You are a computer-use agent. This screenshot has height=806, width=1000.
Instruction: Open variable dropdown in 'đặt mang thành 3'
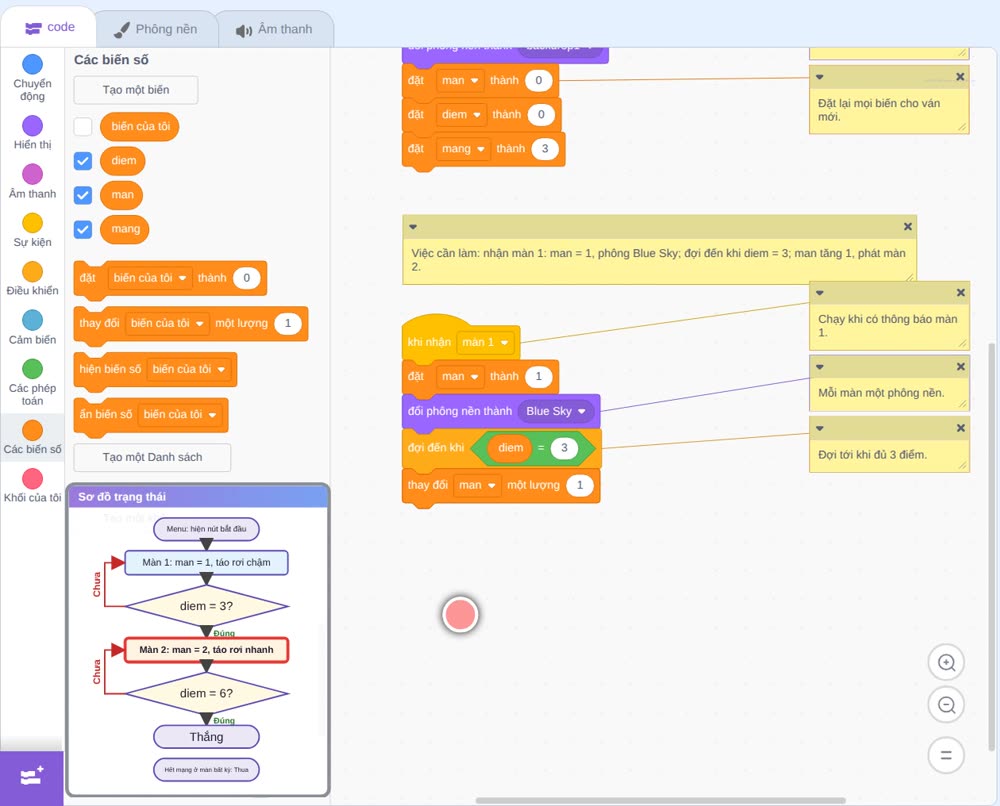[464, 149]
